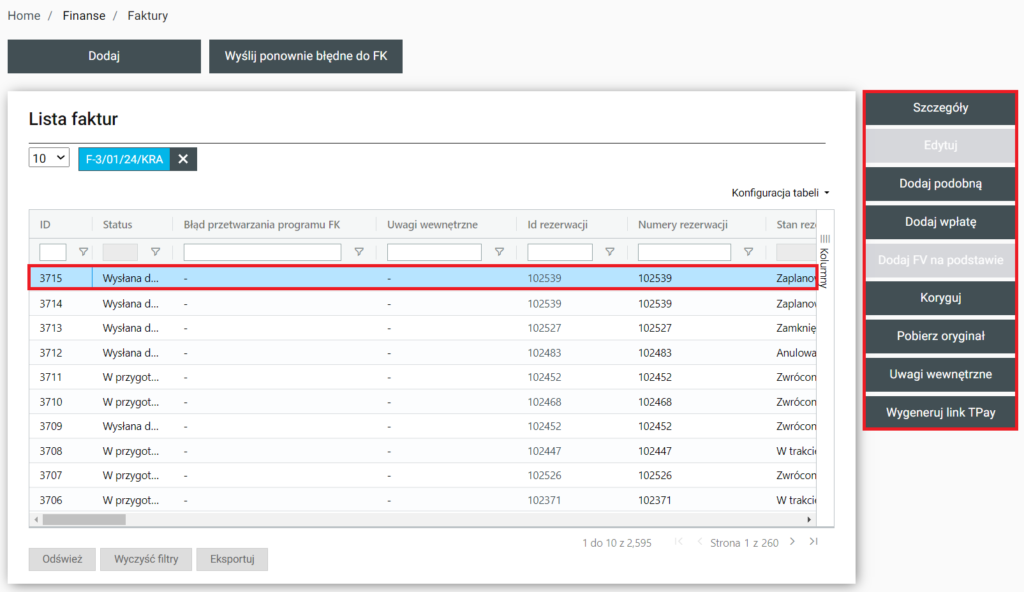Expand Konfiguracja tabeli dropdown
The width and height of the screenshot is (1024, 592).
pyautogui.click(x=781, y=192)
